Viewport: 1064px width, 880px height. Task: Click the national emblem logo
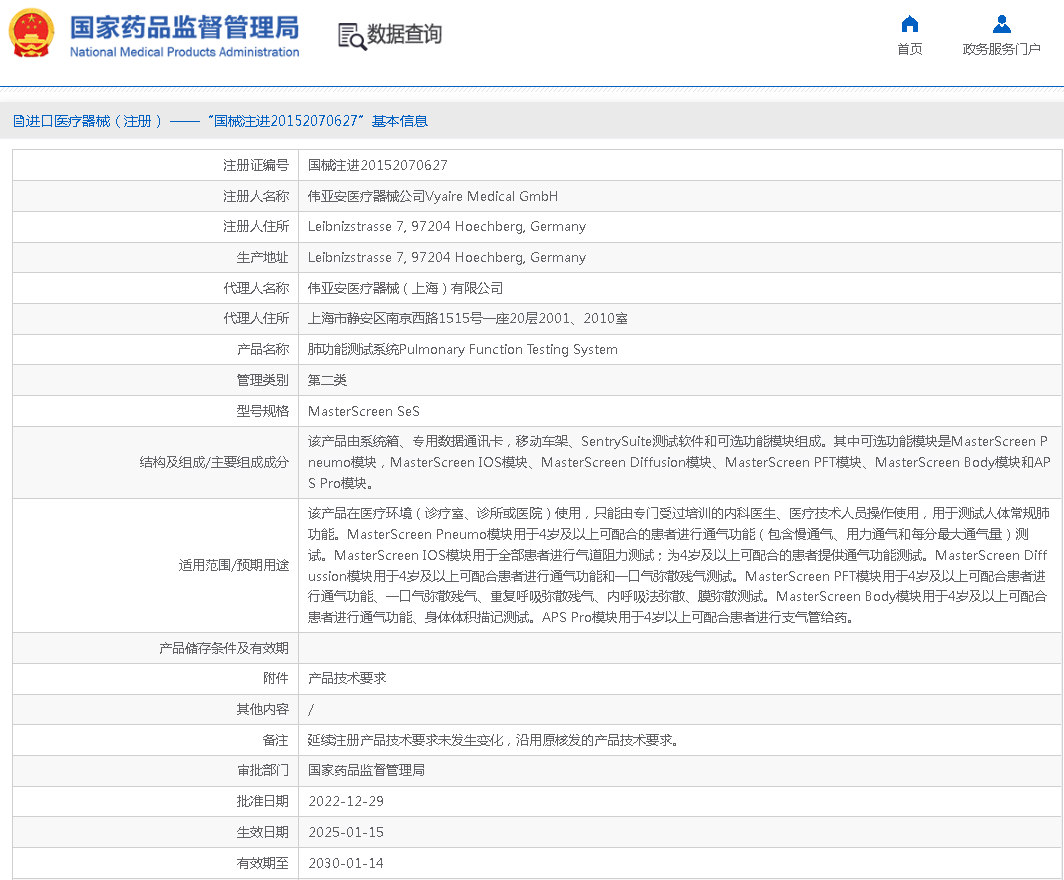[x=32, y=33]
